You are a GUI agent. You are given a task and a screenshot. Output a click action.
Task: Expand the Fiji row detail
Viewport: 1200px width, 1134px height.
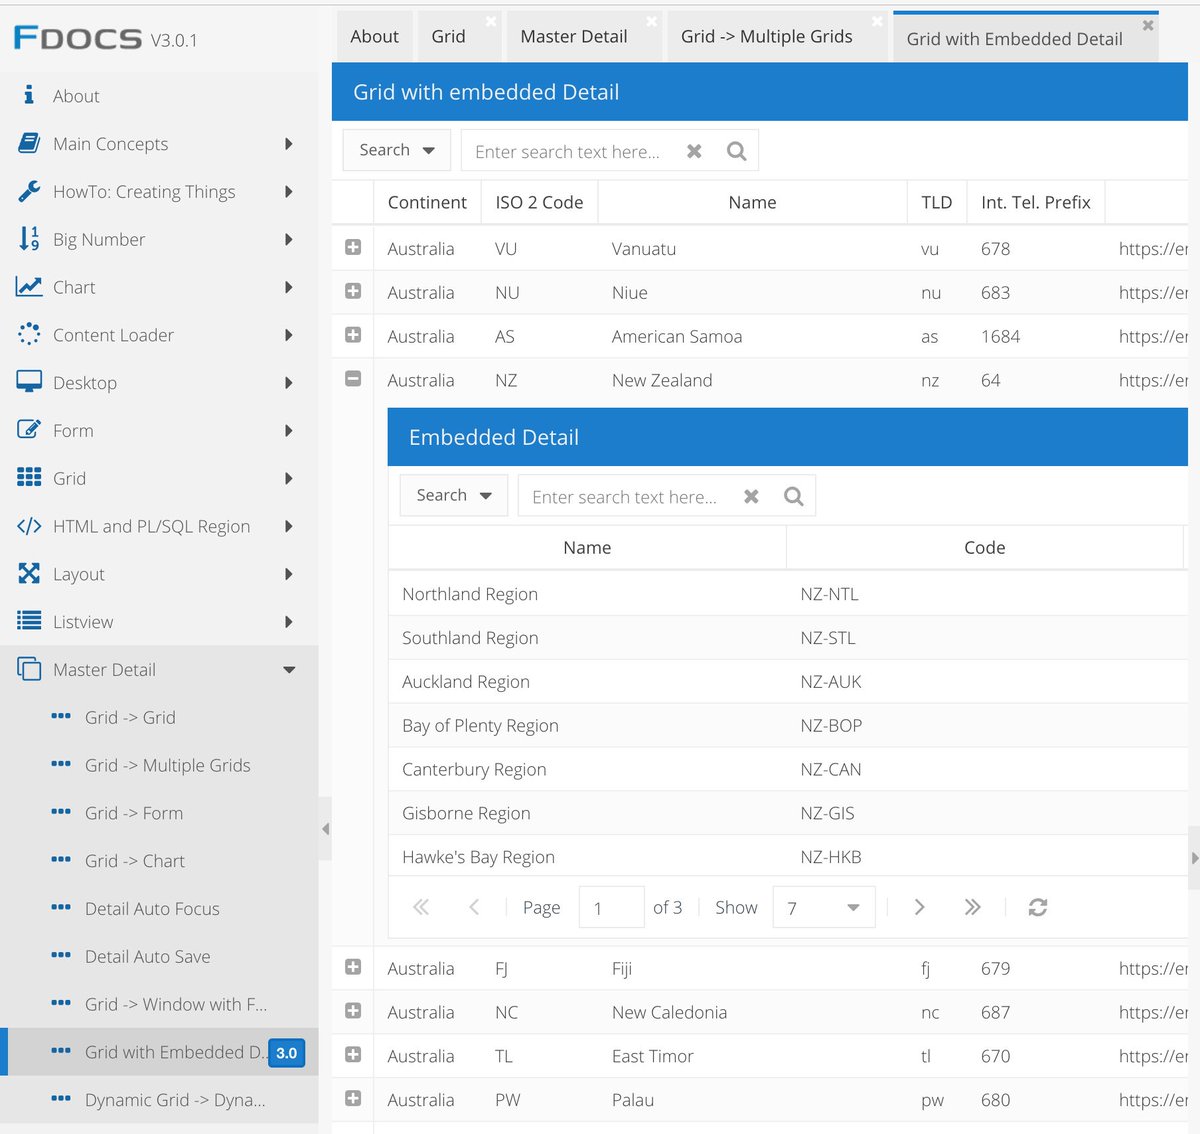(353, 967)
